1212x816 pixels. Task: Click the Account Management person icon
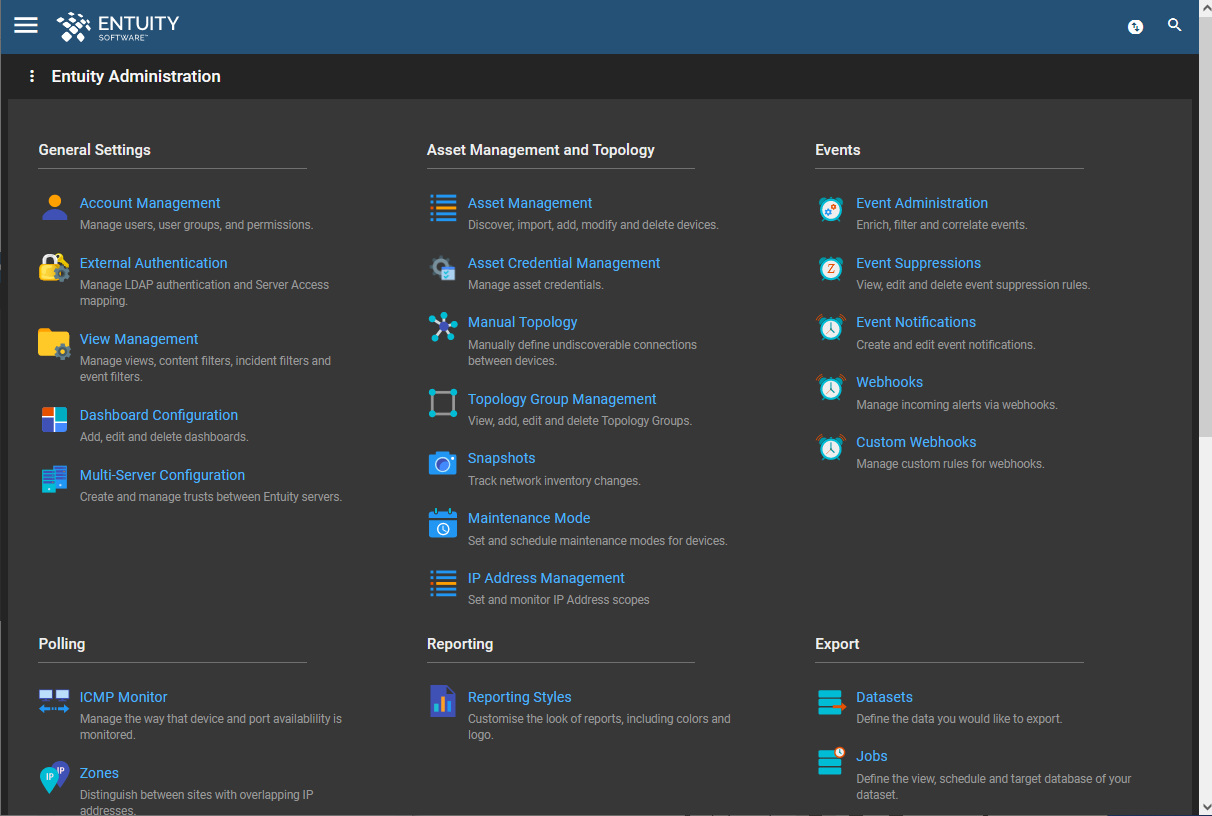[x=54, y=207]
